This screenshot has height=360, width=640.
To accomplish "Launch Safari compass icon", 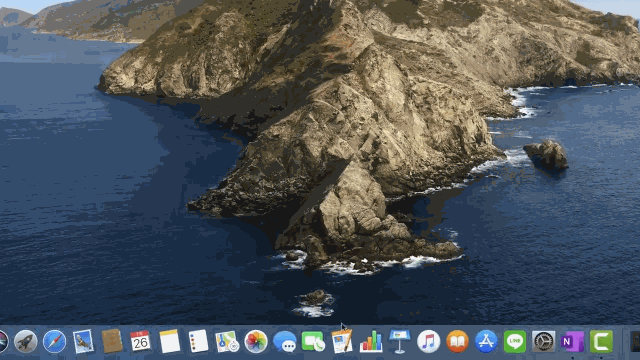I will pyautogui.click(x=55, y=341).
